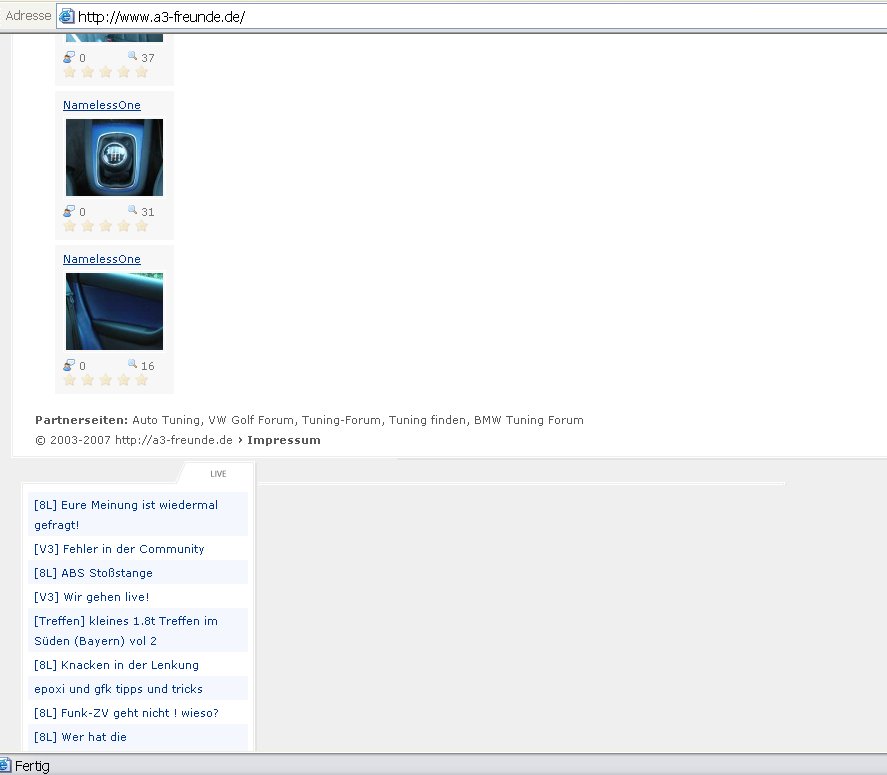Click the Internet Explorer page icon in address bar
The image size is (887, 775).
click(x=67, y=16)
